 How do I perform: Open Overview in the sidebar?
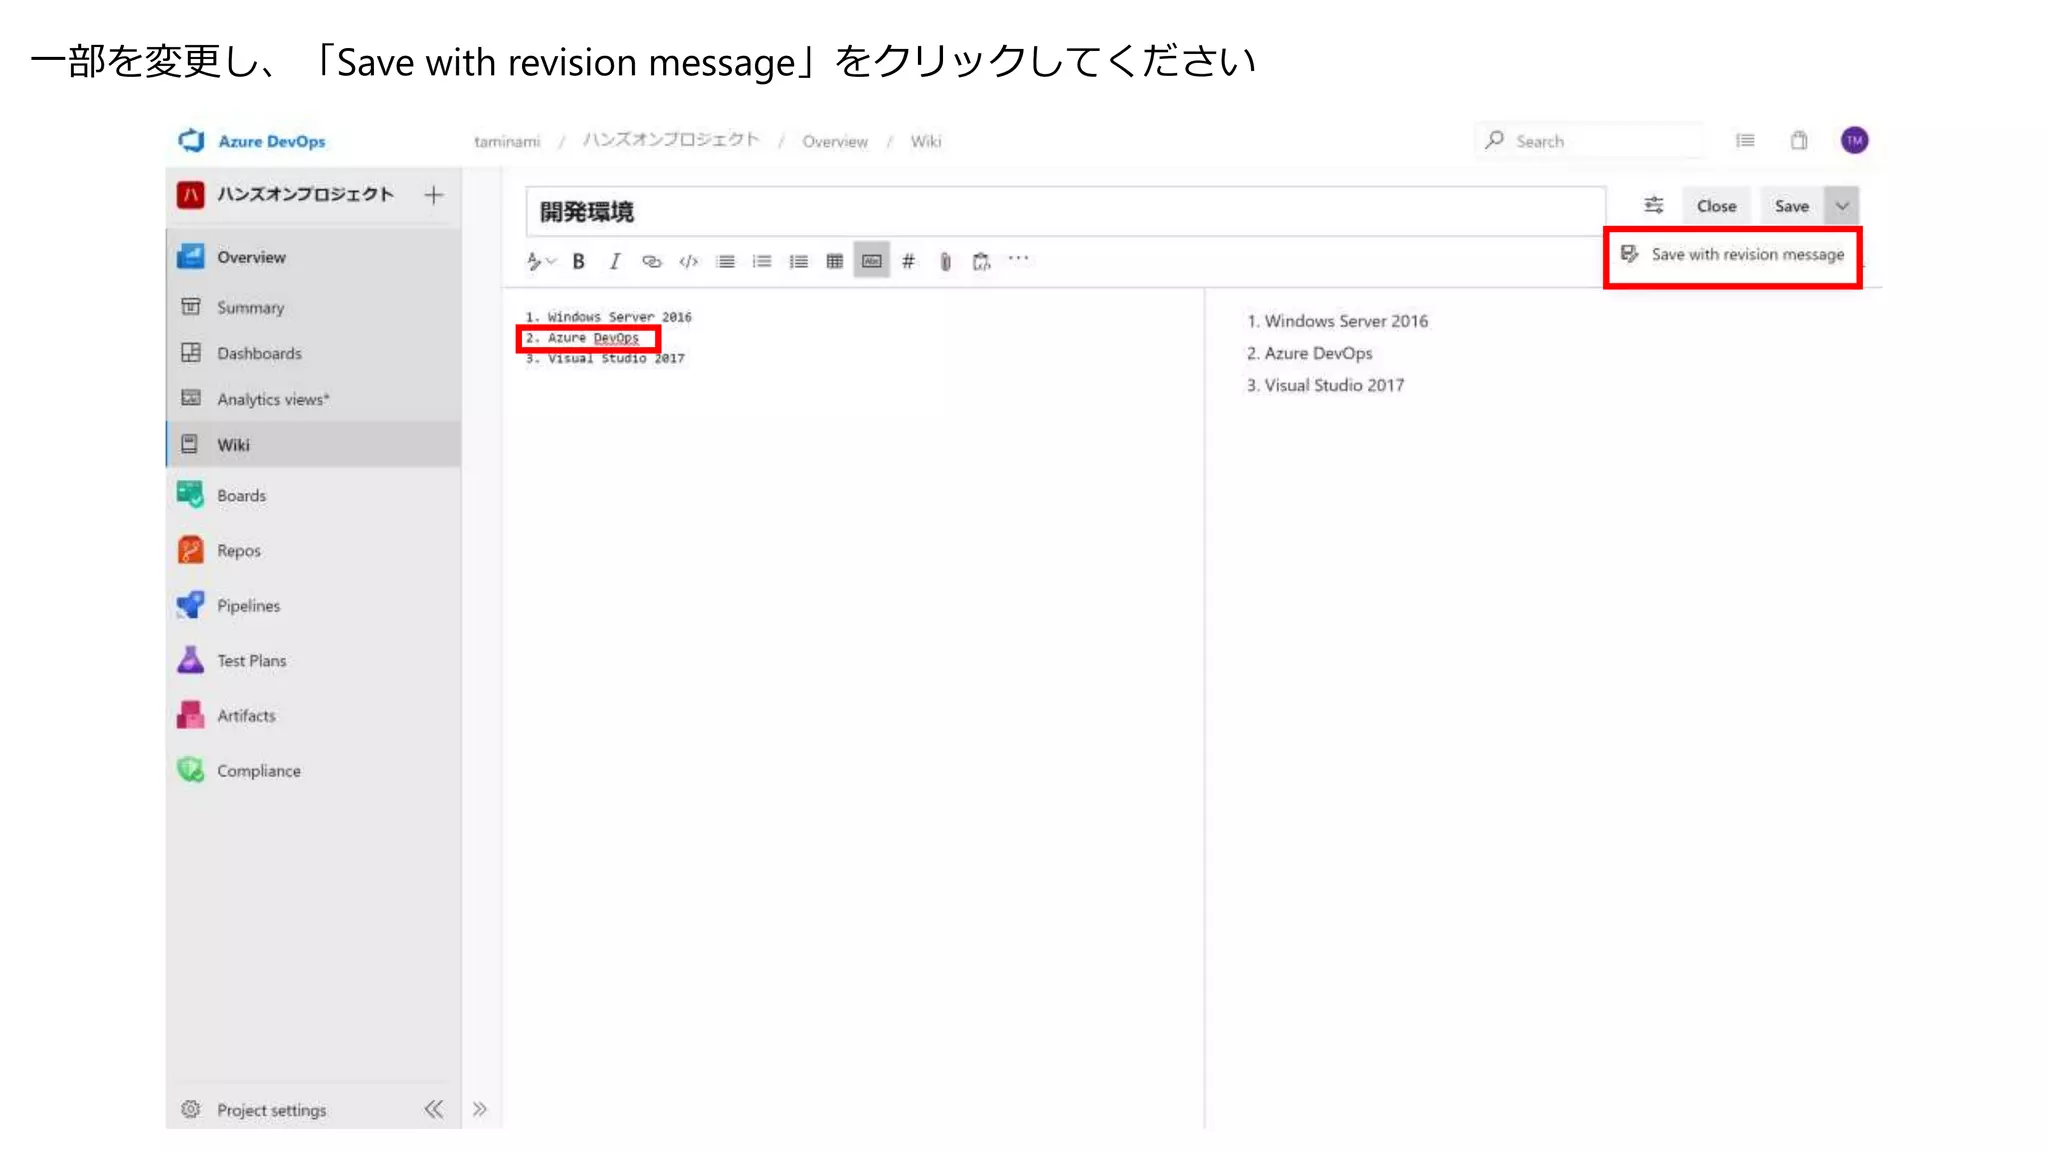click(x=313, y=257)
